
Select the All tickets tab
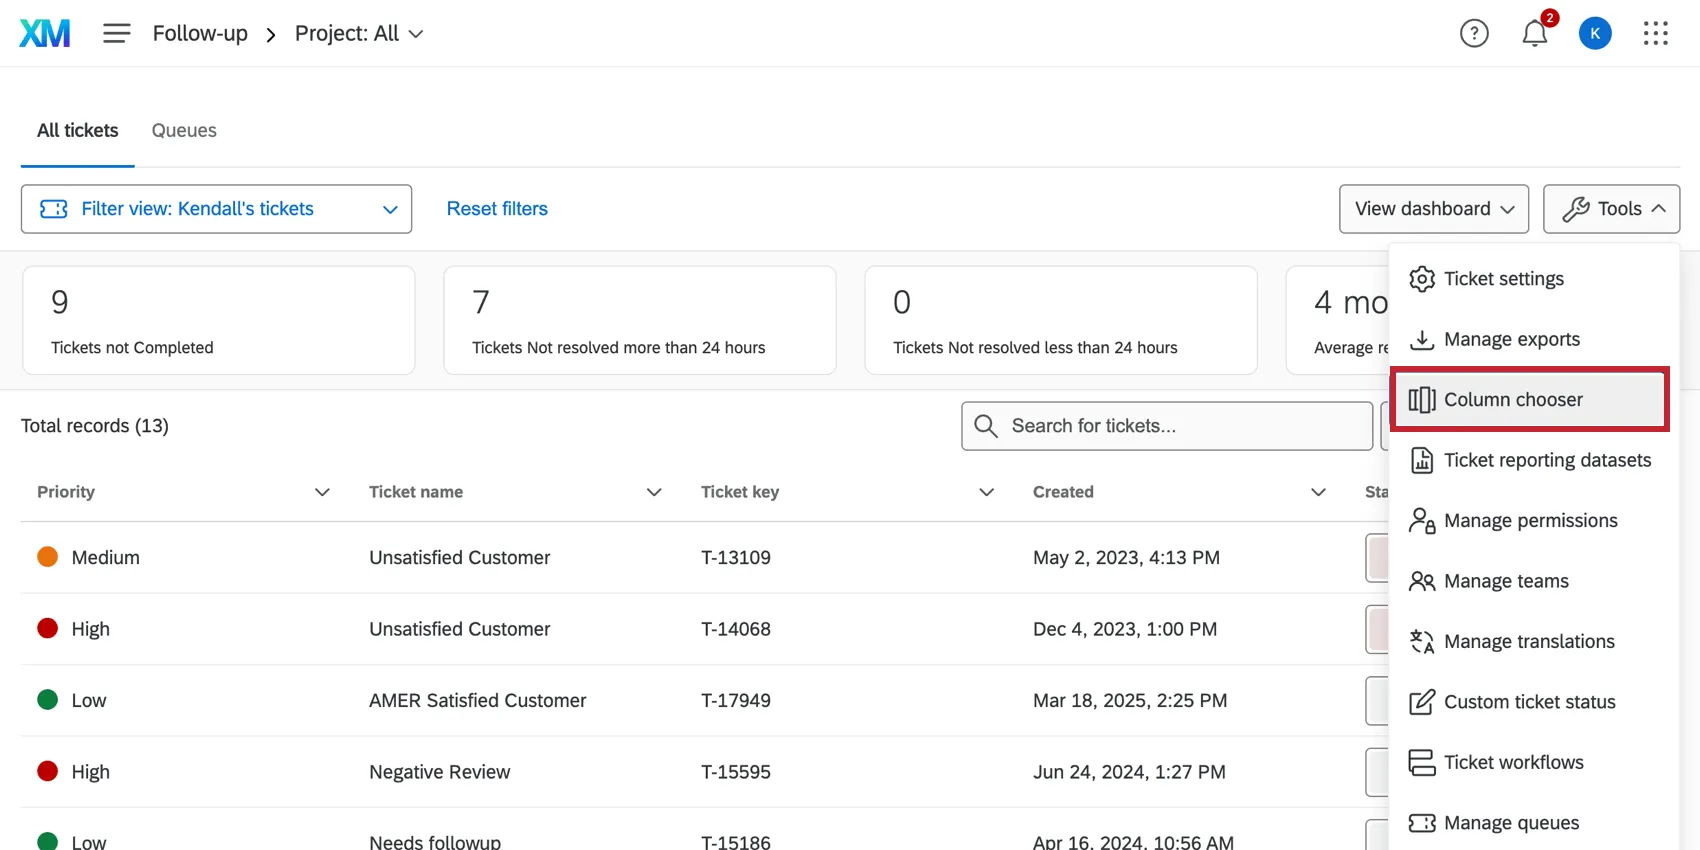point(78,131)
